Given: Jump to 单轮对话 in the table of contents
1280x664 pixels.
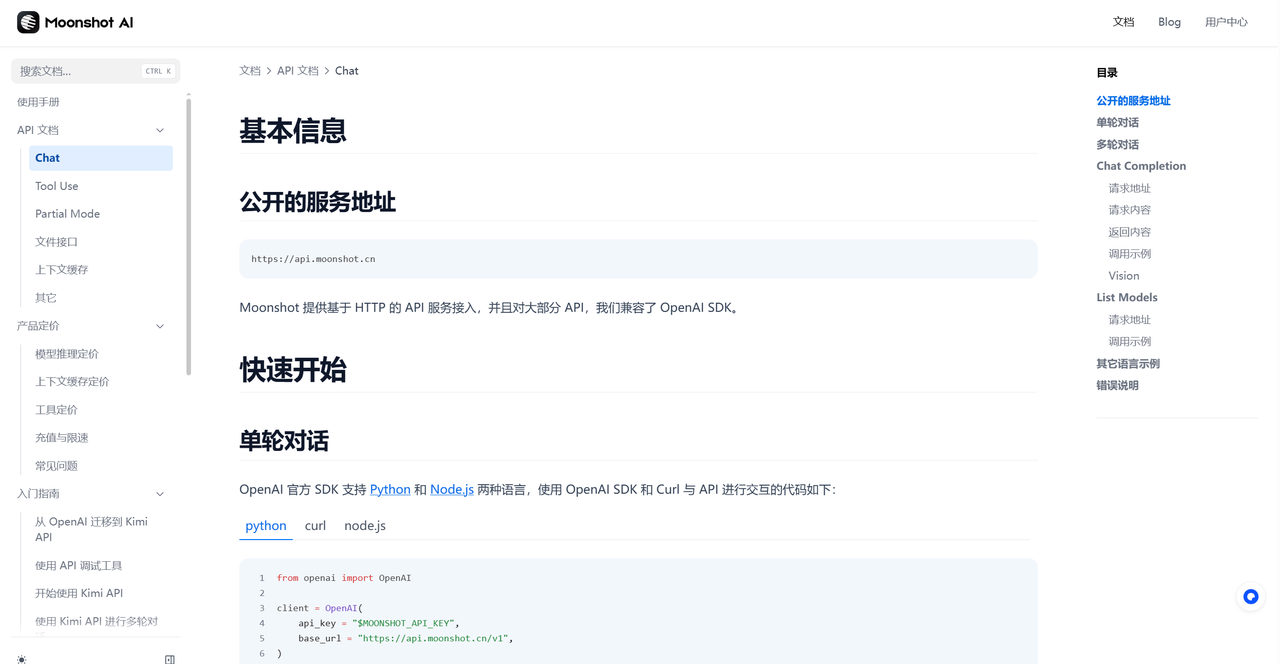Looking at the screenshot, I should pos(1117,123).
